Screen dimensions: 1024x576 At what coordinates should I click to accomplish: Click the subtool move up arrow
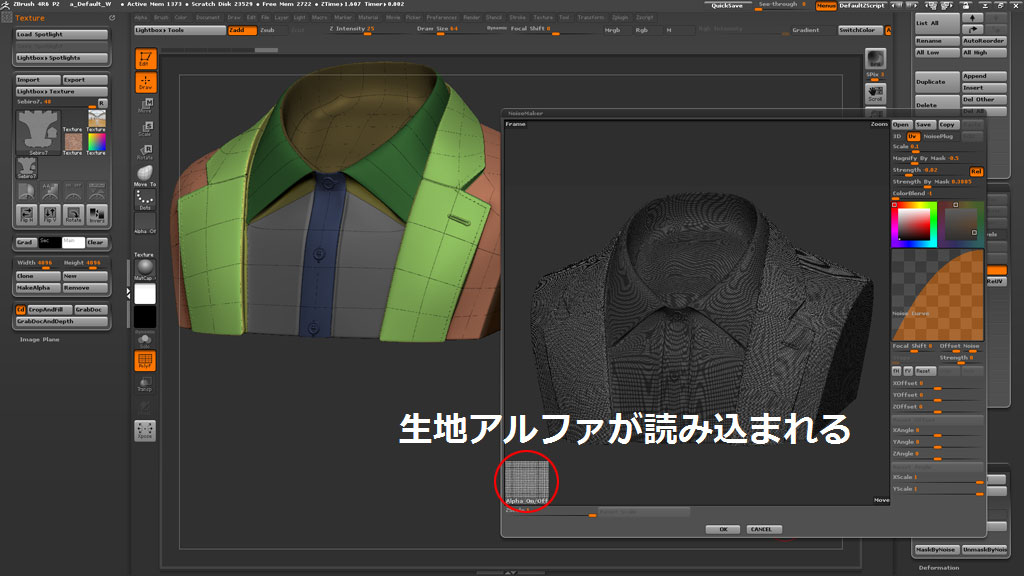[972, 18]
